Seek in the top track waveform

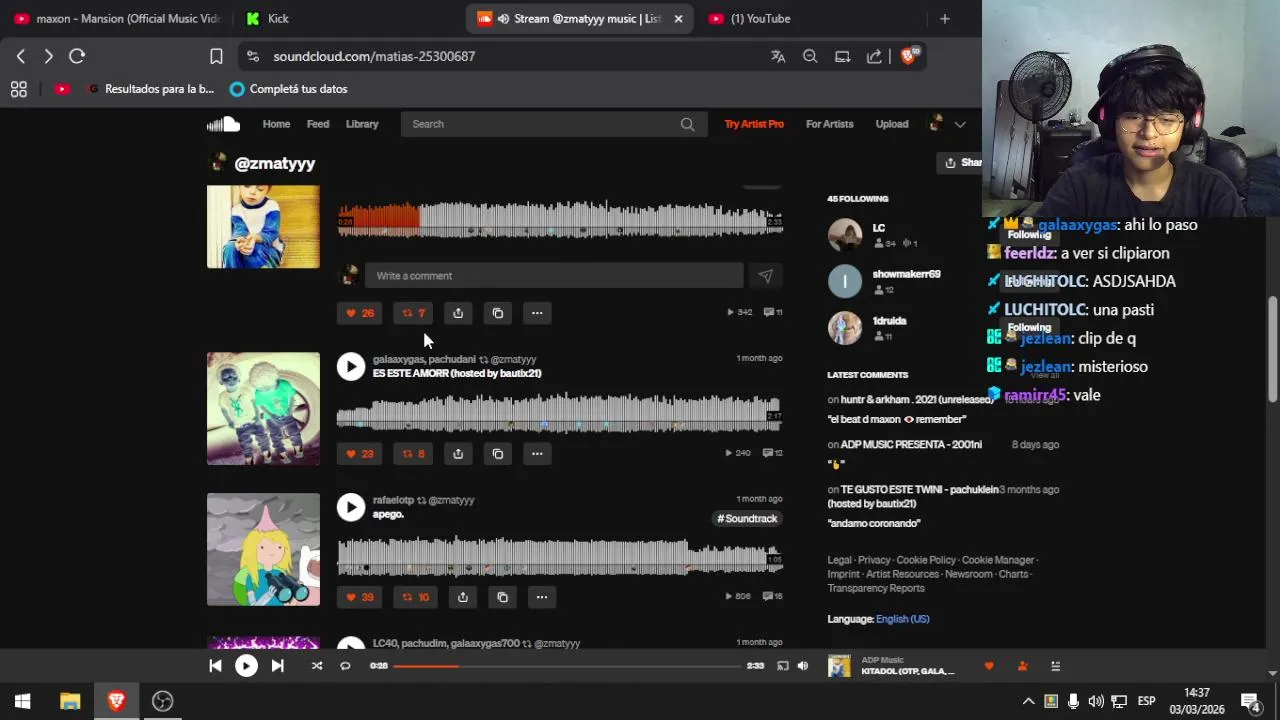(560, 220)
